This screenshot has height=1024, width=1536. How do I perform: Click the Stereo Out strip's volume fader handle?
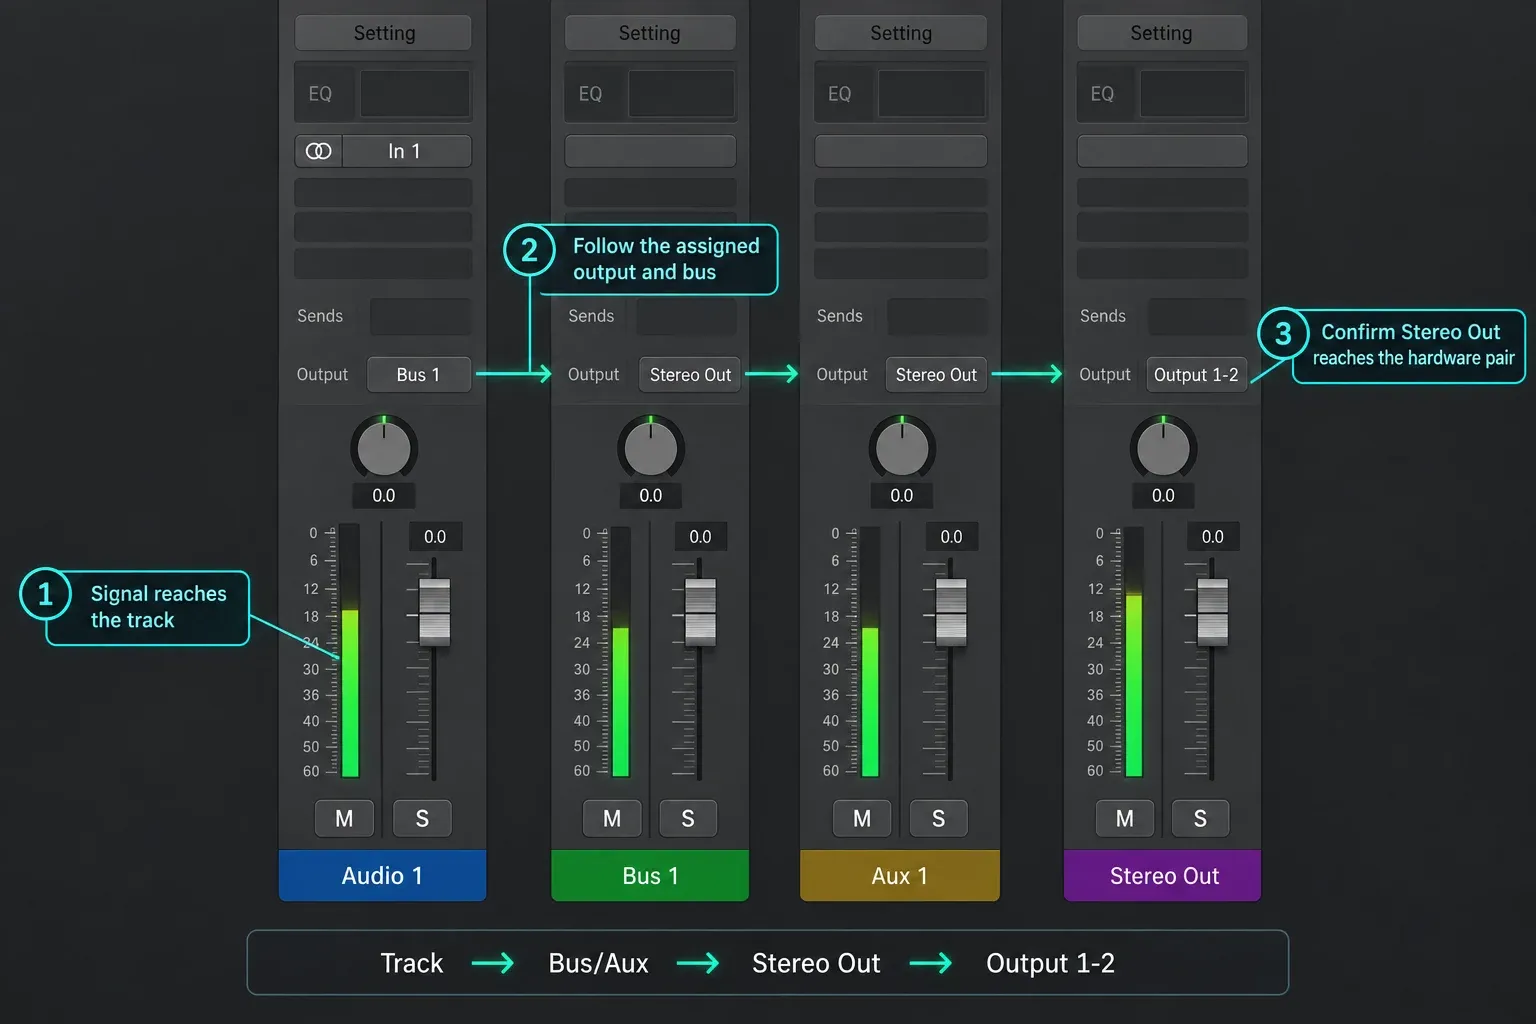1212,611
